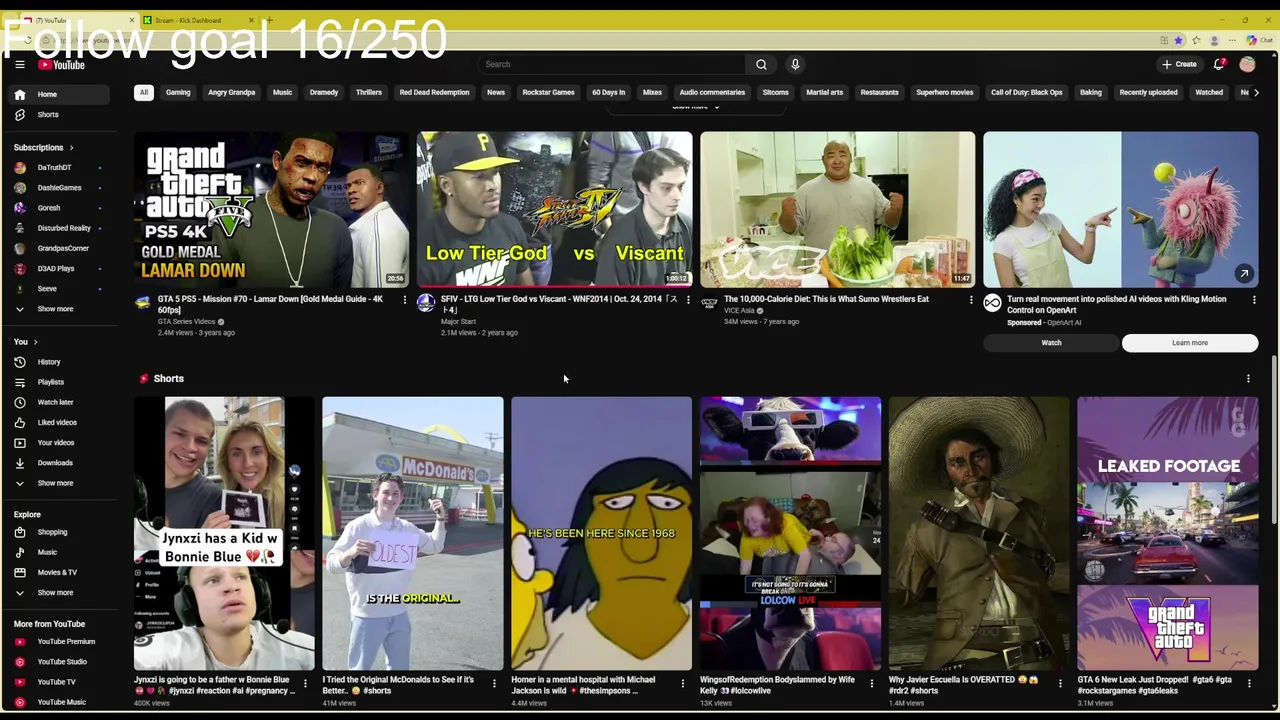Open the McDonald's original short thumbnail
This screenshot has height=720, width=1280.
tap(413, 533)
